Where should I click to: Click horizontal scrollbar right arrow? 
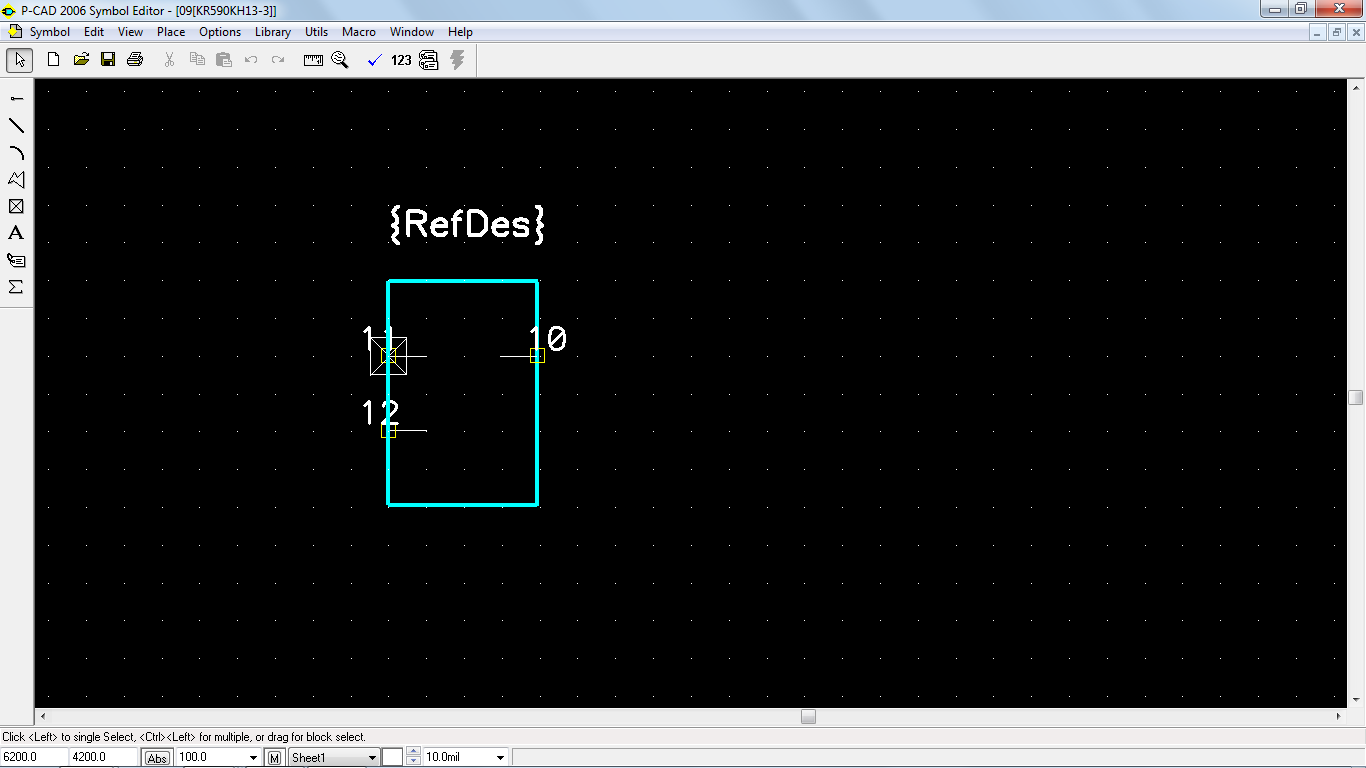(x=1339, y=716)
